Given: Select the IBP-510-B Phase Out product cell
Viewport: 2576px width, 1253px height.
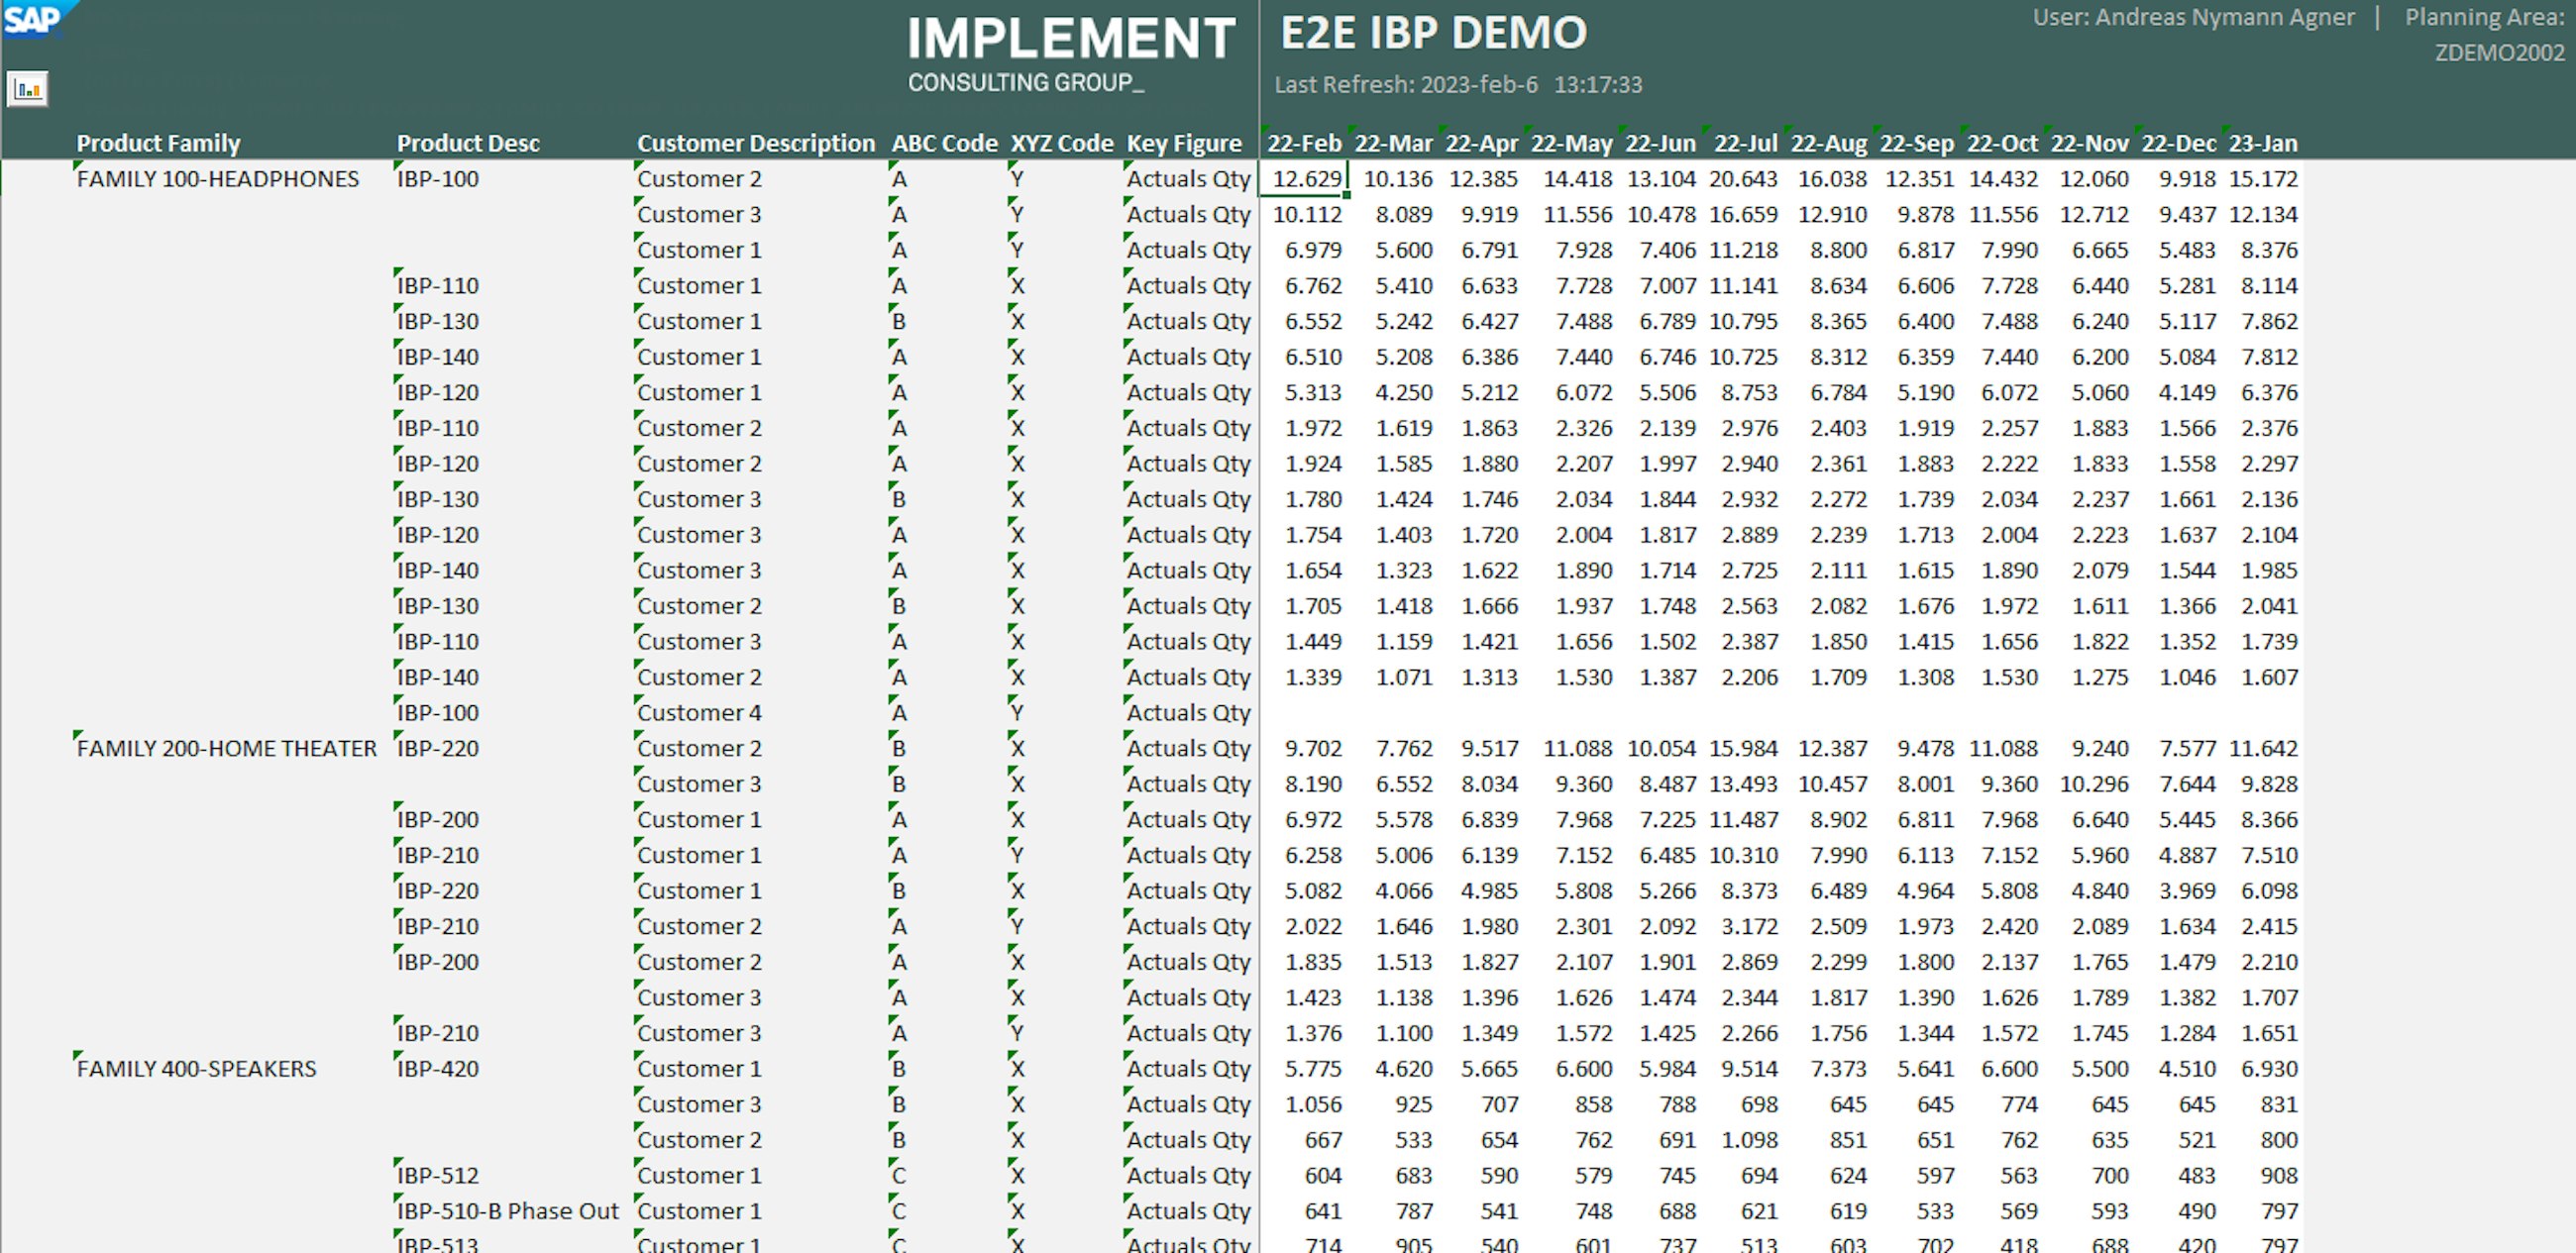Looking at the screenshot, I should pyautogui.click(x=507, y=1211).
